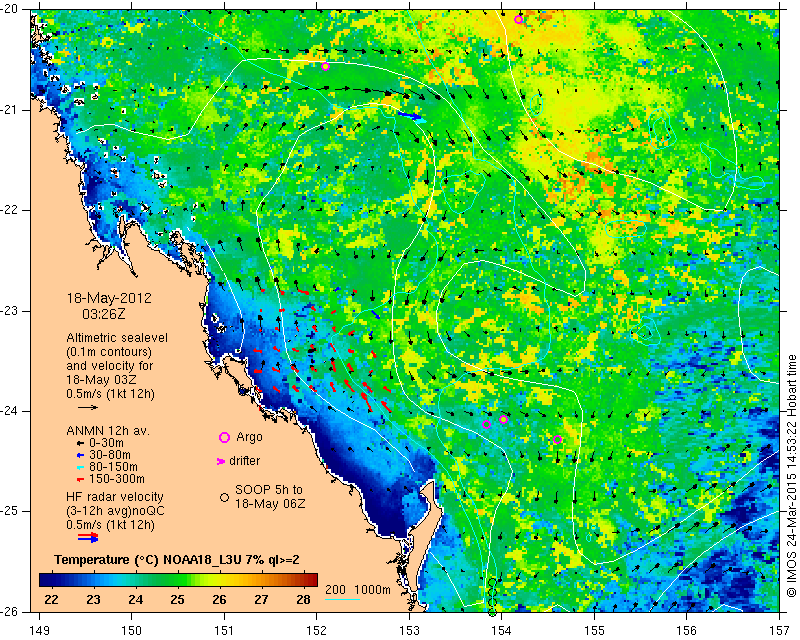Click longitude axis label 149
This screenshot has height=640, width=800.
pyautogui.click(x=39, y=631)
